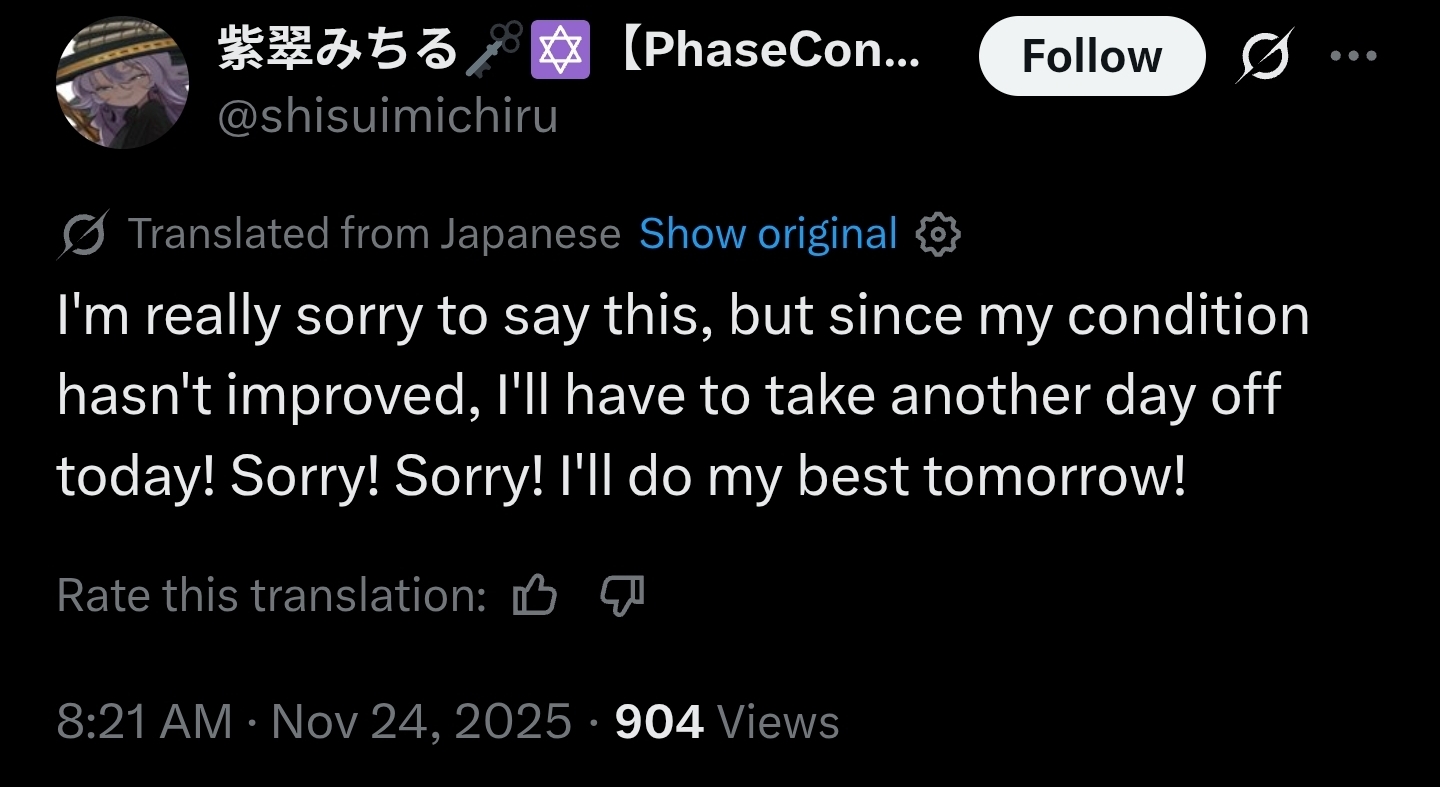This screenshot has width=1440, height=787.
Task: Open the Grok icon next to Follow
Action: pos(1264,56)
